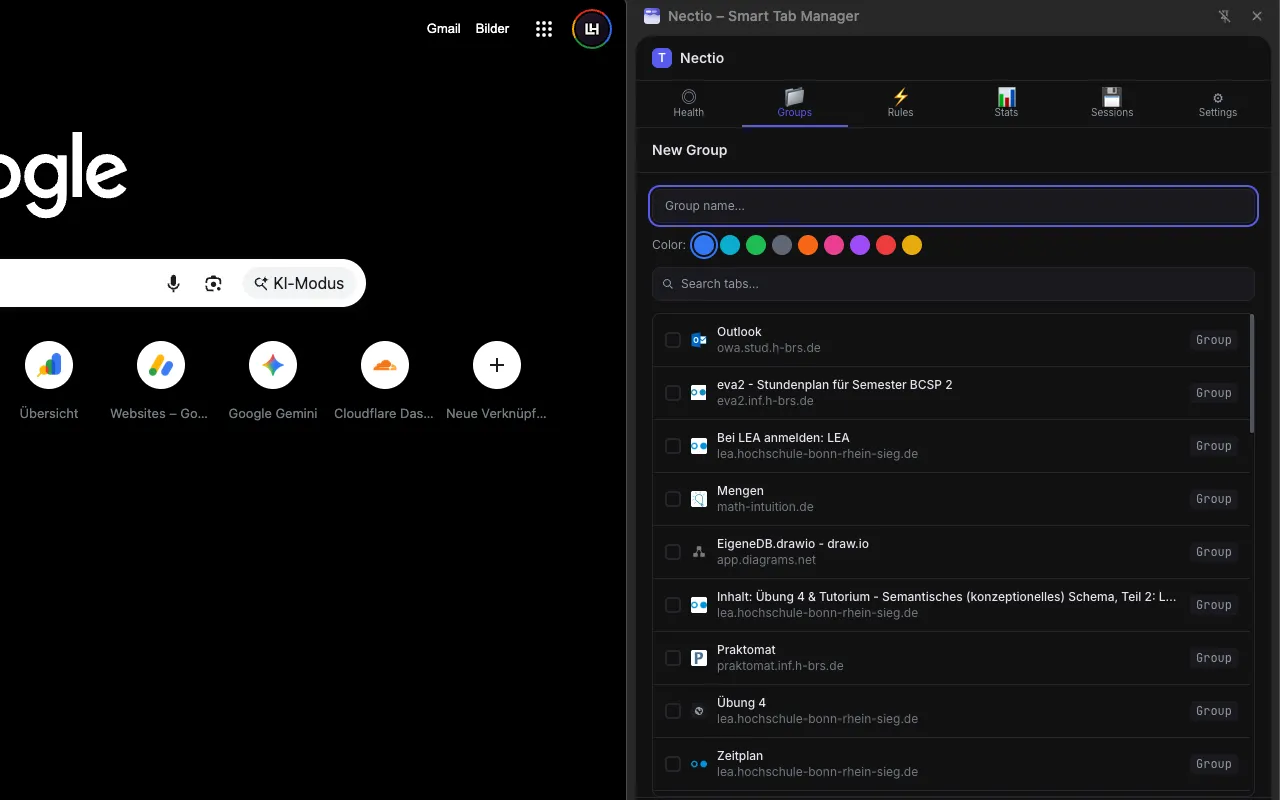This screenshot has width=1280, height=800.
Task: Open the Stats tab
Action: (1007, 103)
